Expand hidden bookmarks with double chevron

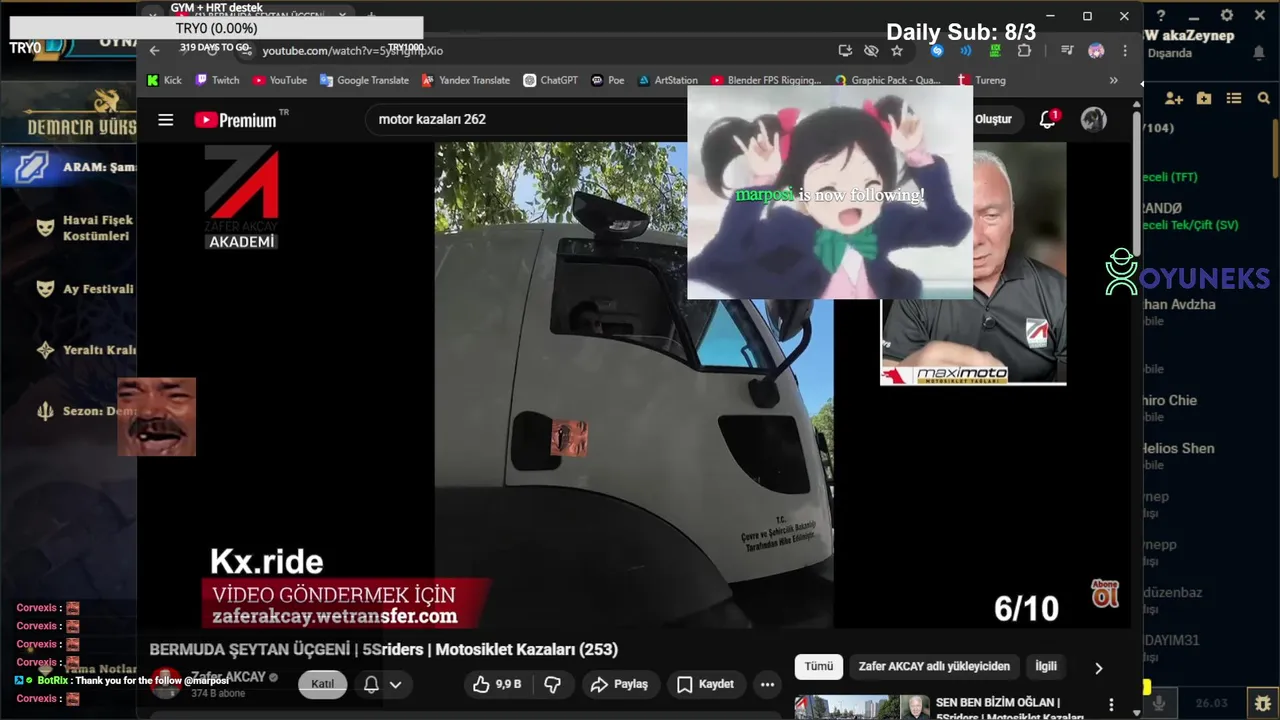click(x=1113, y=80)
